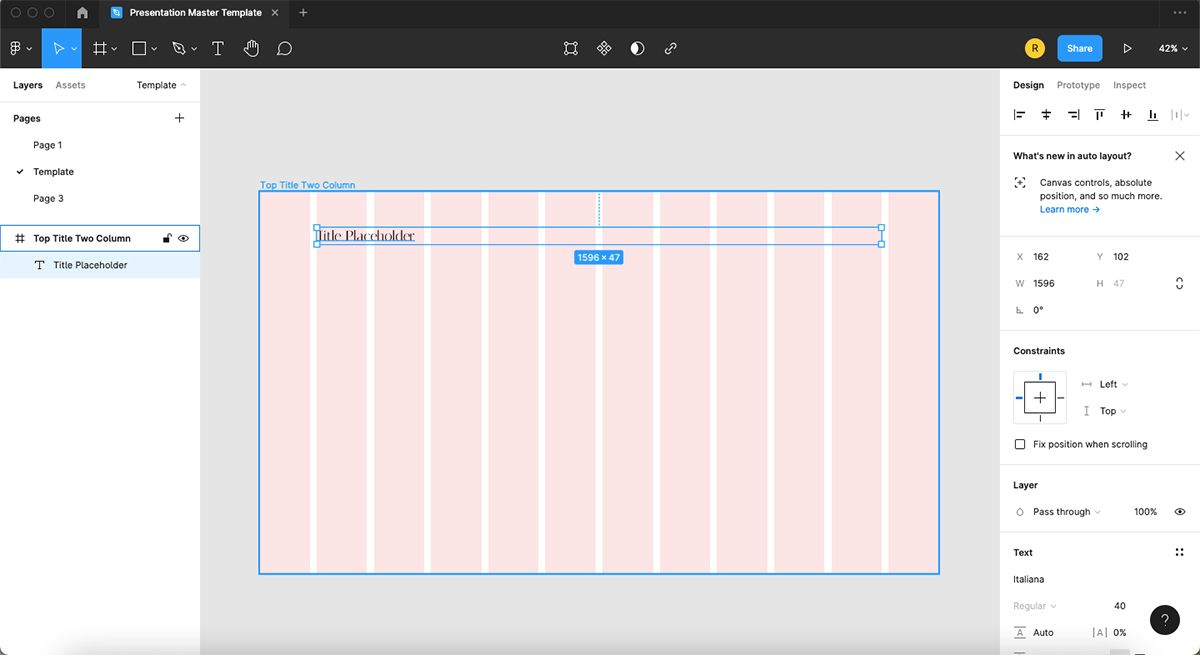Hide the Top Title Two Column frame
Viewport: 1200px width, 655px height.
(183, 238)
